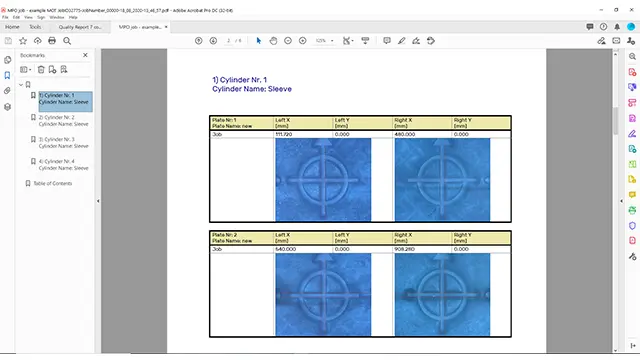Choose the Hand pan tool
Screen dimensions: 640x360
[273, 41]
